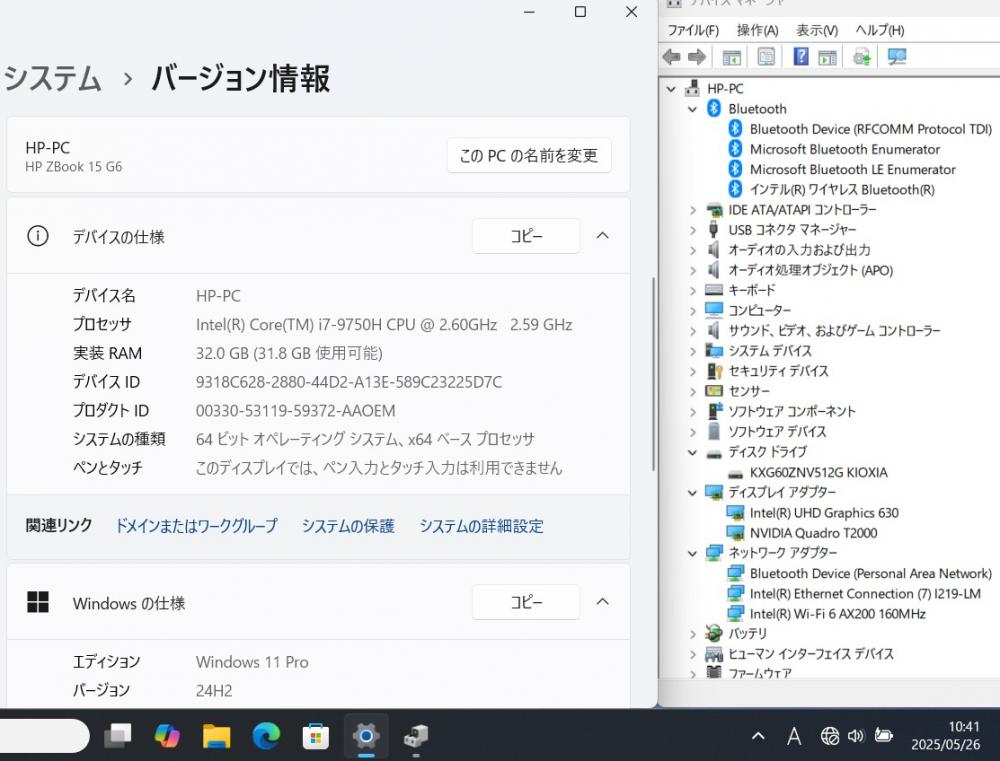This screenshot has height=761, width=1000.
Task: Select KXG60ZNV512G KIOXIA disk drive
Action: 818,473
